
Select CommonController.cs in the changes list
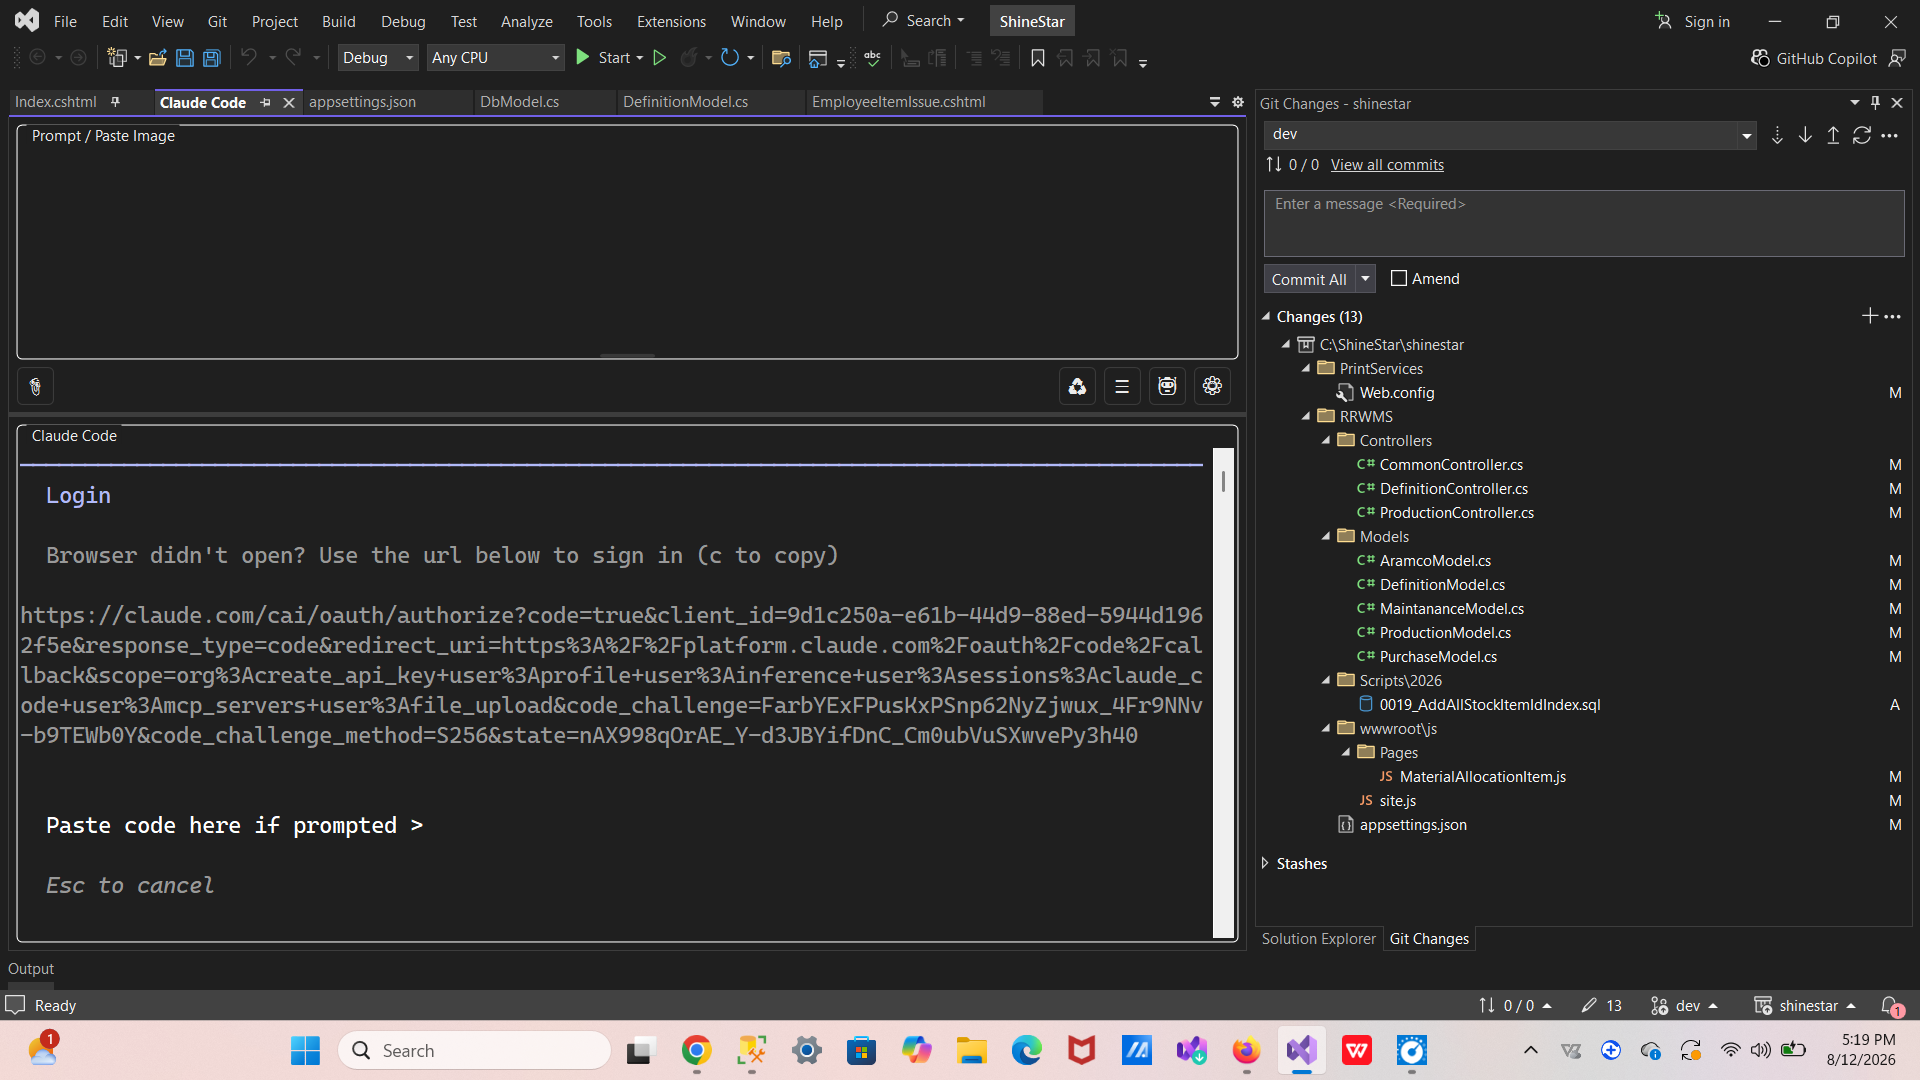tap(1451, 465)
